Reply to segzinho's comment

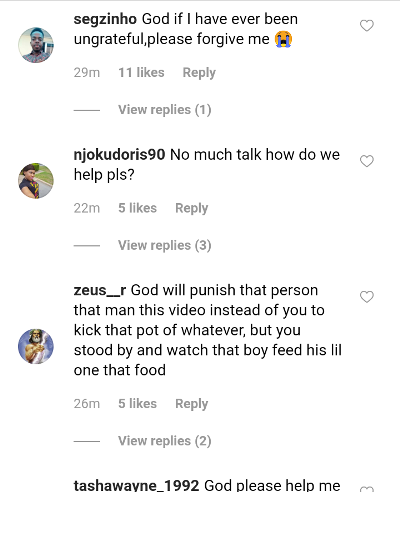click(x=199, y=73)
